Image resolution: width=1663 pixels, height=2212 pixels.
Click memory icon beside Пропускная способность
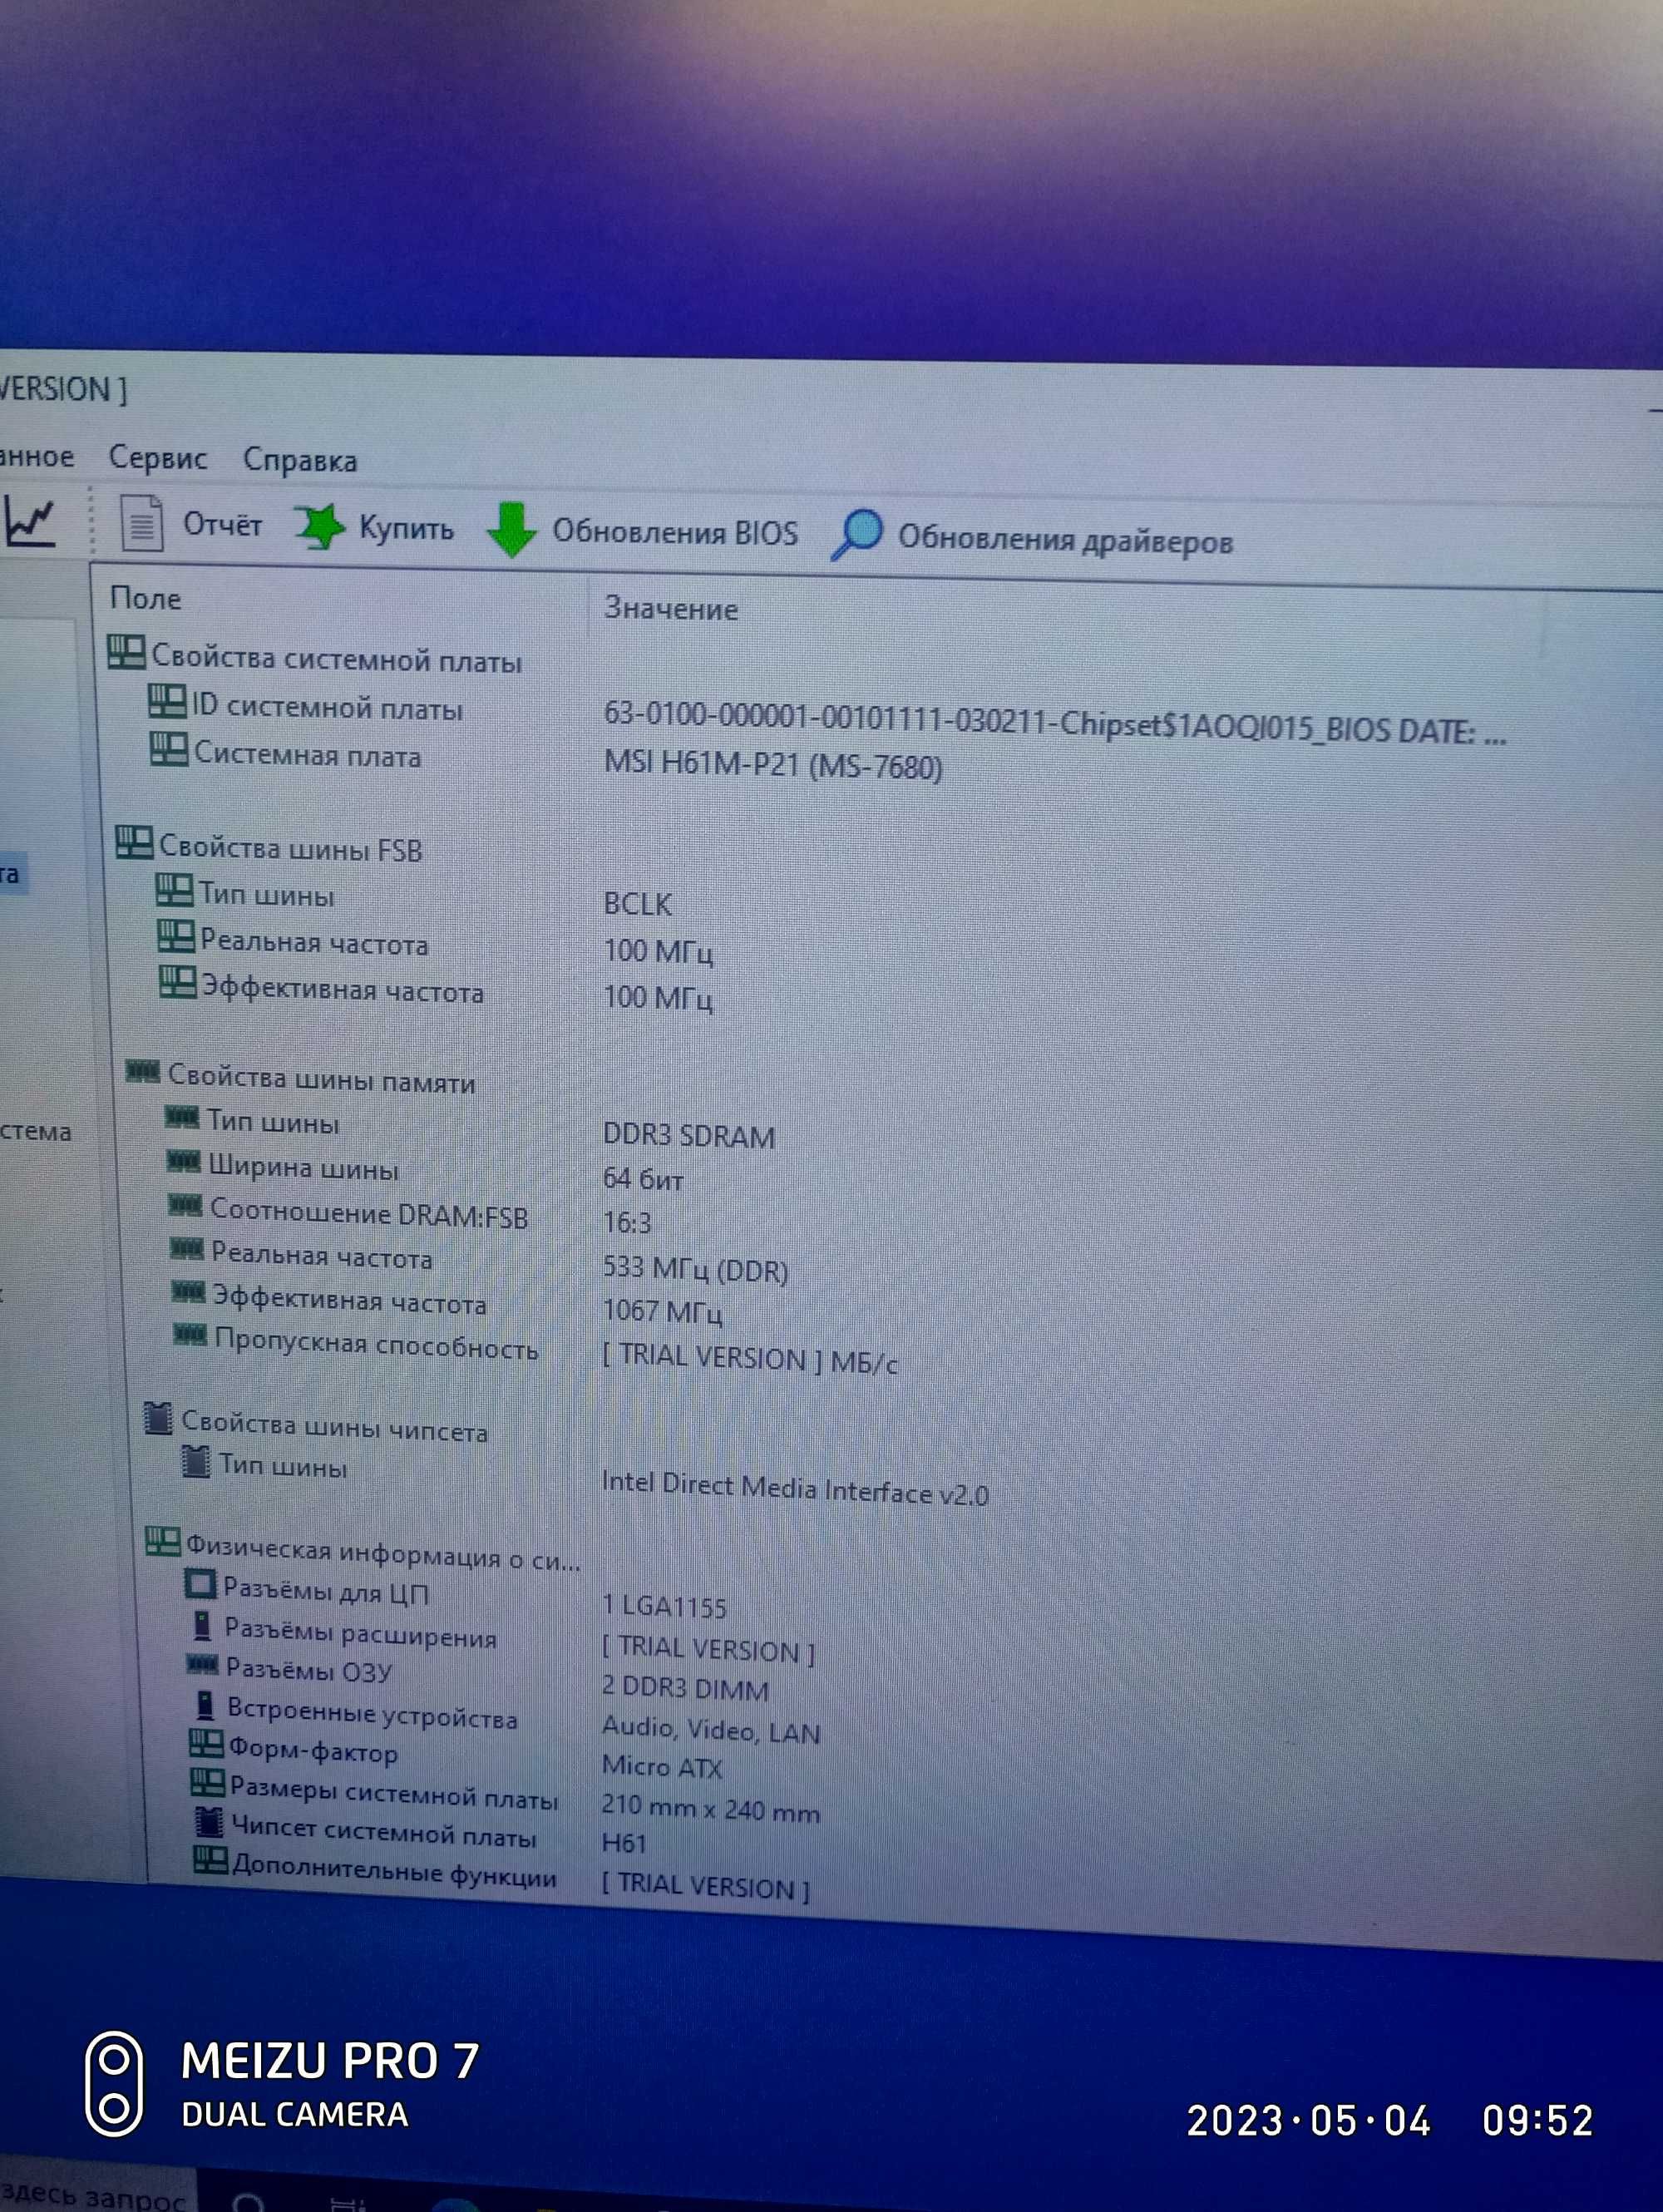(x=189, y=1336)
